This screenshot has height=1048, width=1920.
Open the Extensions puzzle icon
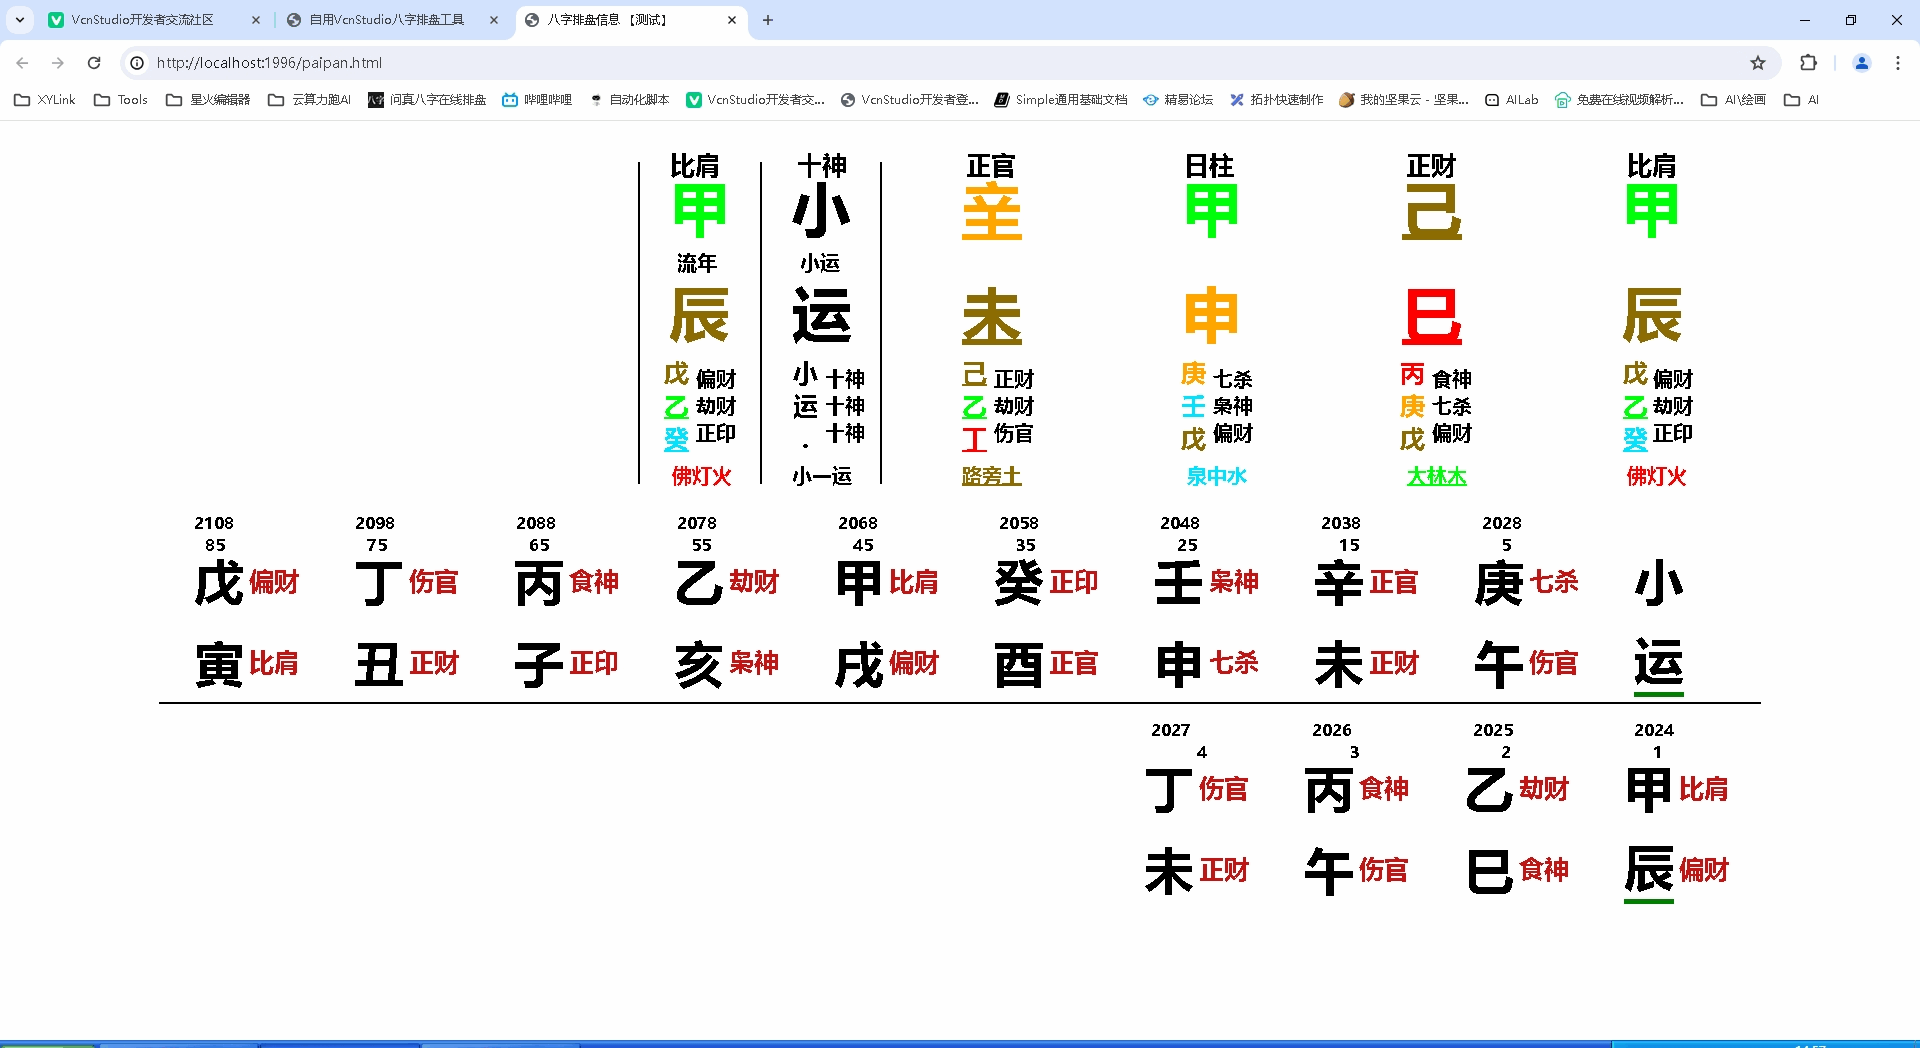tap(1808, 63)
